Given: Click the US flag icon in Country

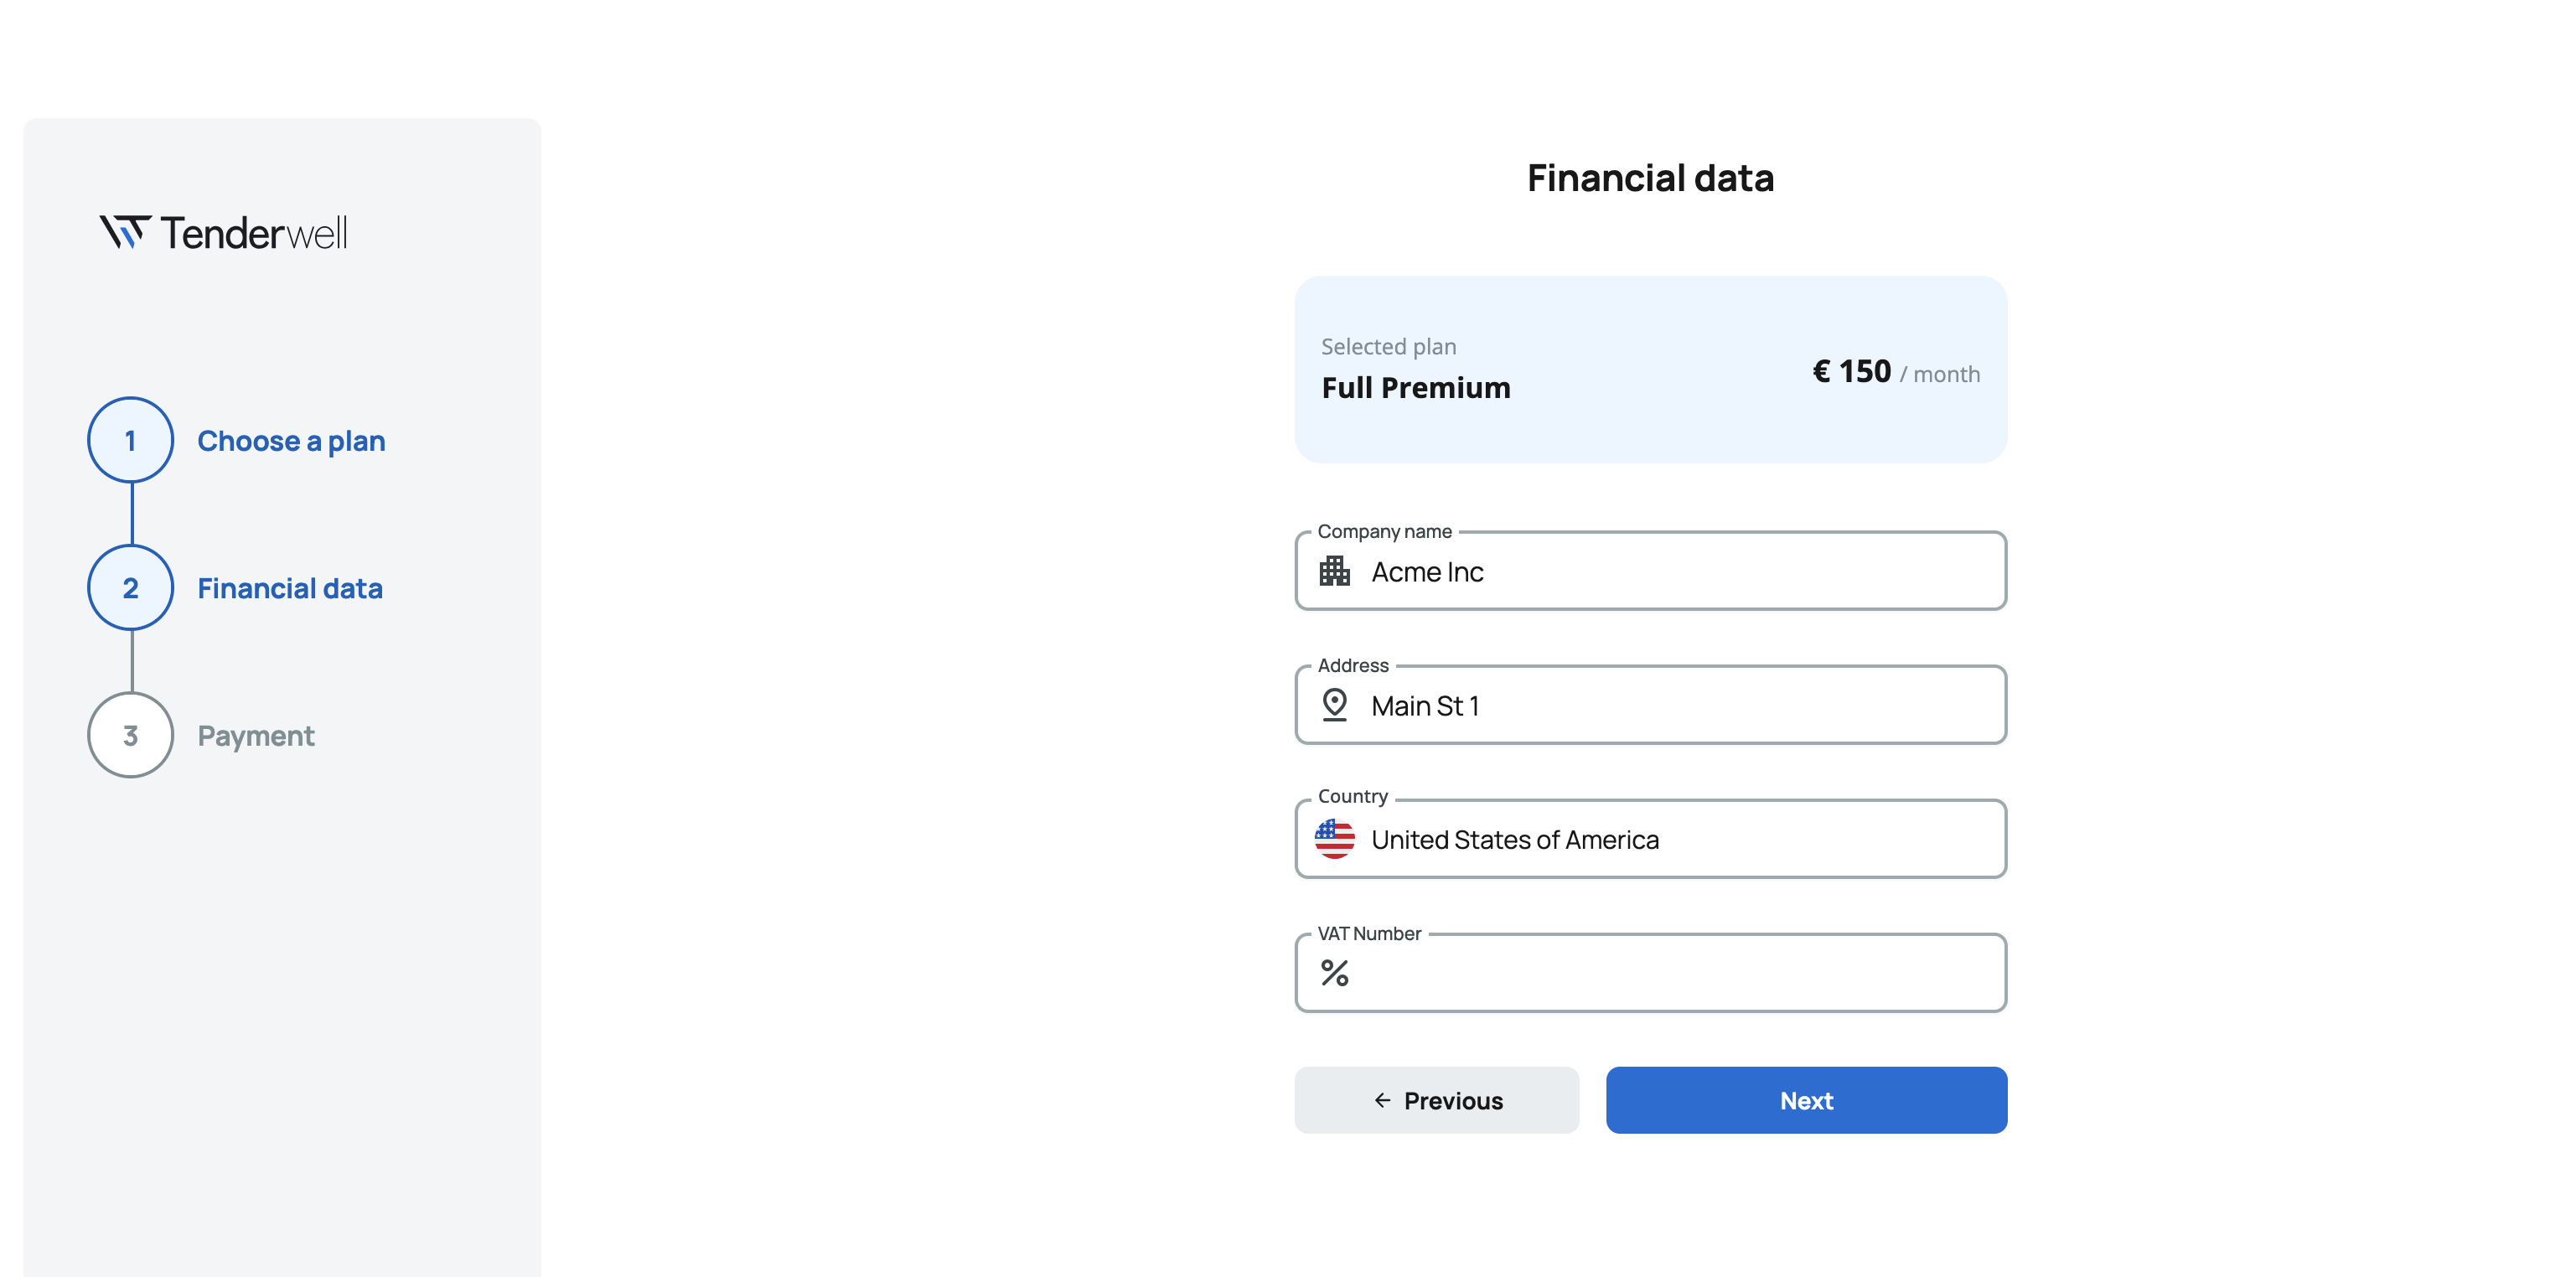Looking at the screenshot, I should pos(1334,839).
